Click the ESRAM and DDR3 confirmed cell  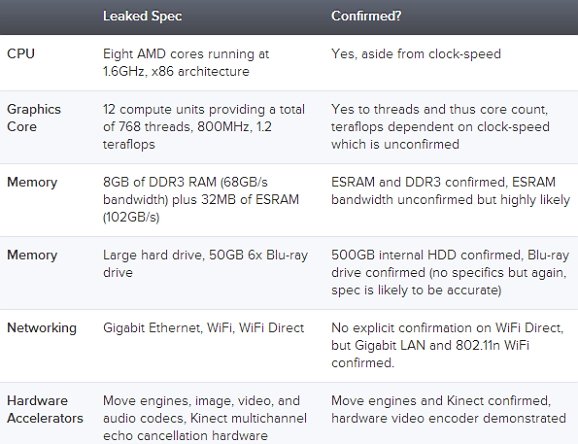pos(450,191)
